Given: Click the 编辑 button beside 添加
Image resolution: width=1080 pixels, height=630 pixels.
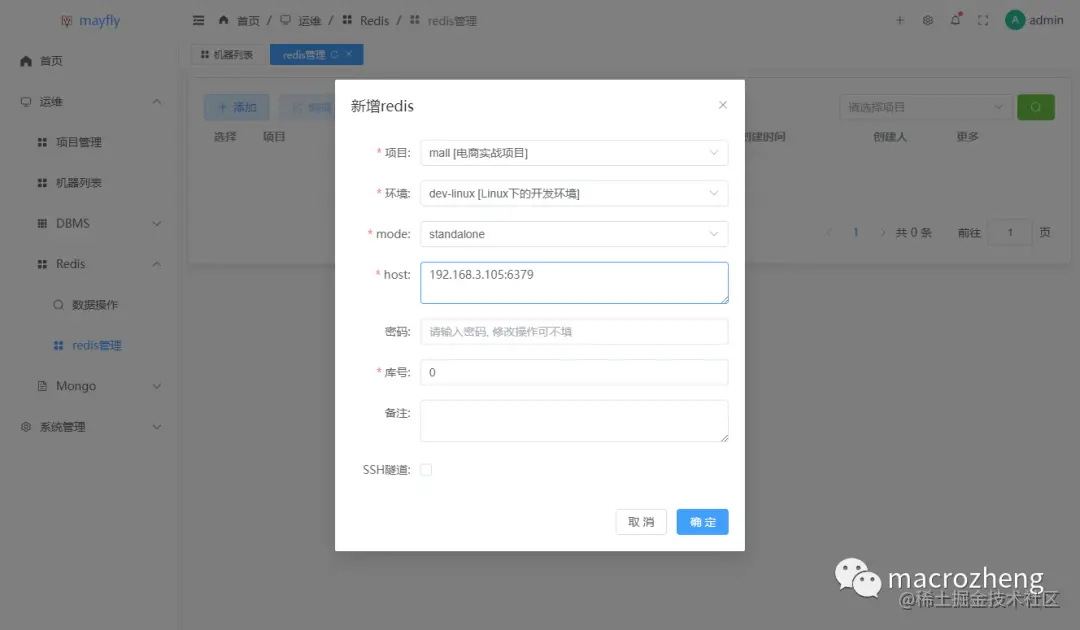Looking at the screenshot, I should [308, 107].
